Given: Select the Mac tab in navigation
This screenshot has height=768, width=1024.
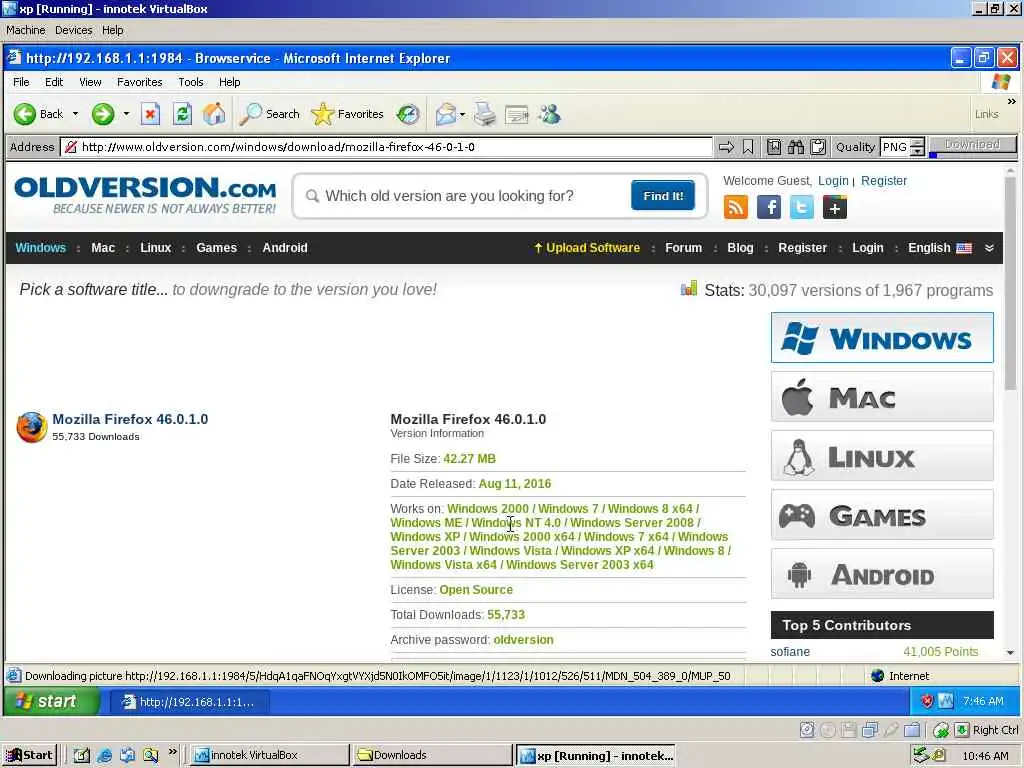Looking at the screenshot, I should 103,248.
